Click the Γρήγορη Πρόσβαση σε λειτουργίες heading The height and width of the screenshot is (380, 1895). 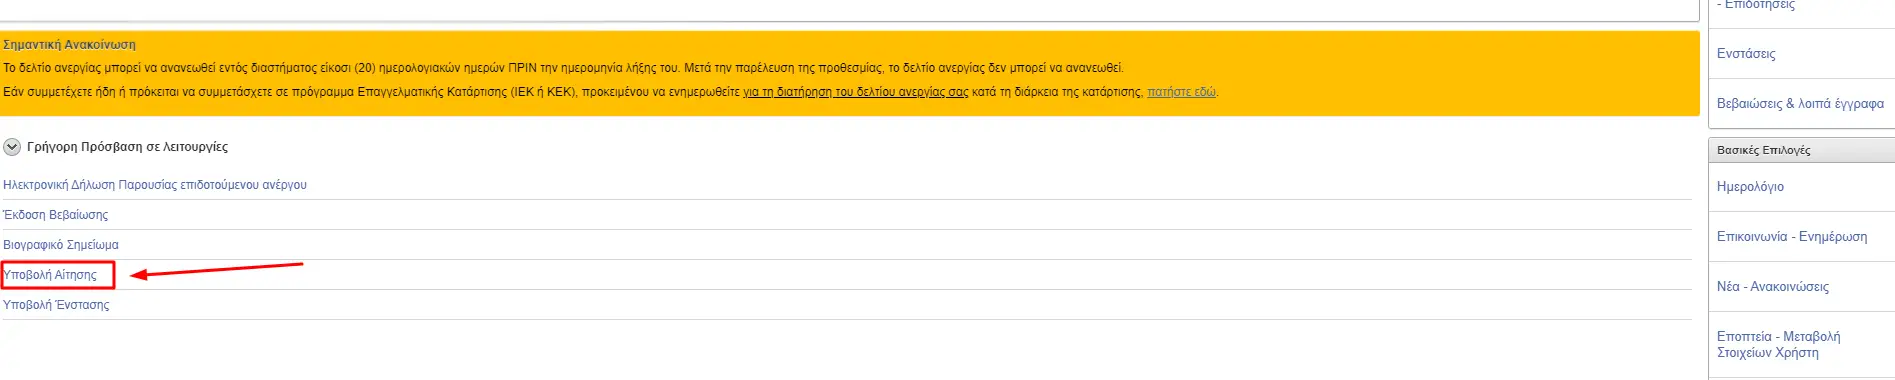(127, 147)
